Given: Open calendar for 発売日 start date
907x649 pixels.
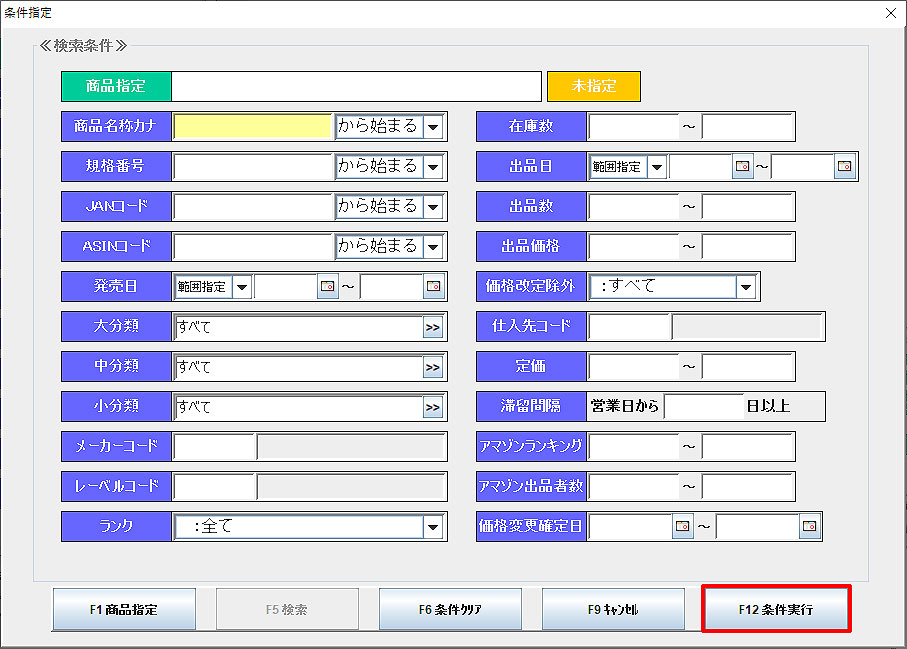Looking at the screenshot, I should click(328, 287).
